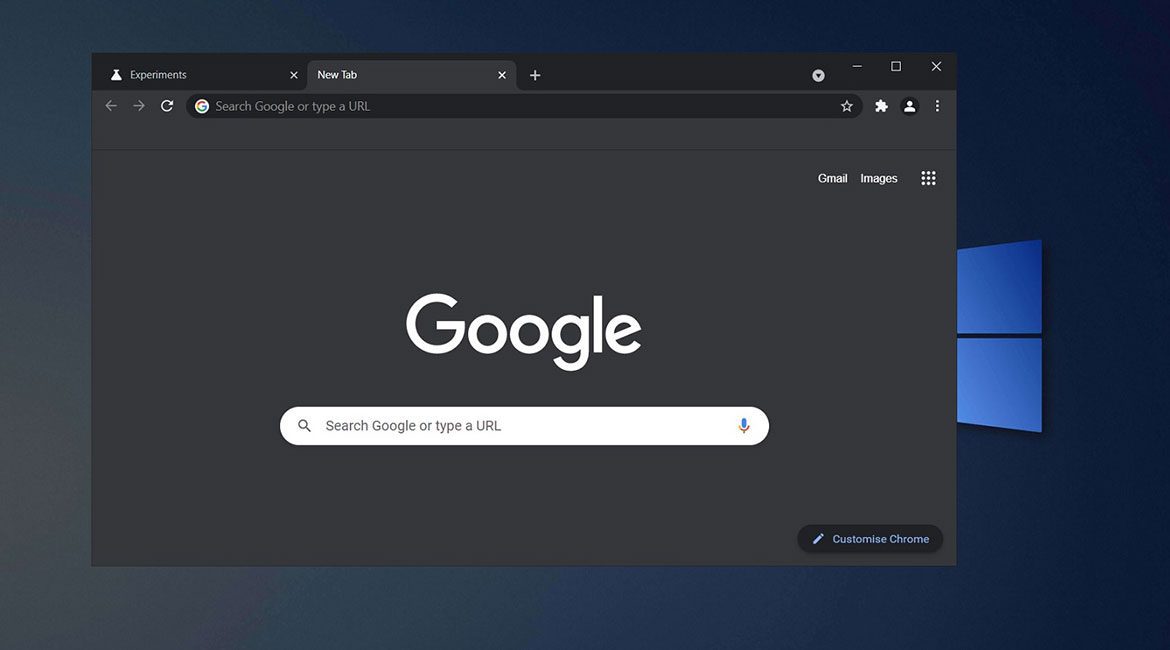Reload the current page
Screen dimensions: 1170x650
click(x=167, y=106)
